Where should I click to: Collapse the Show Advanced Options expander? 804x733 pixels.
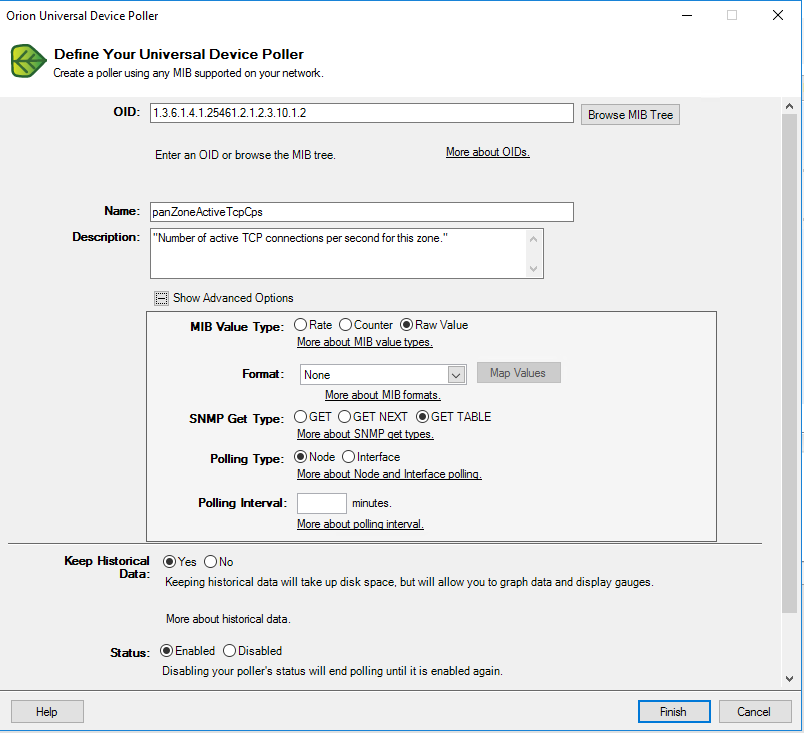[162, 298]
